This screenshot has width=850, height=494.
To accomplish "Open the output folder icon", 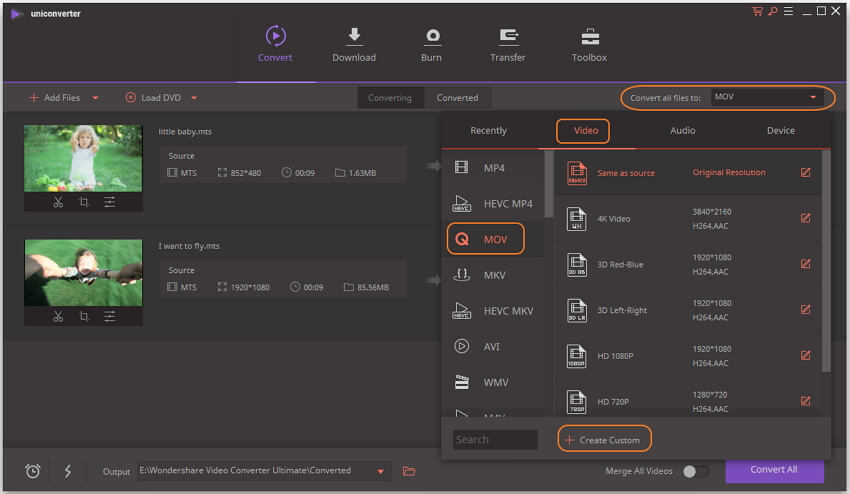I will click(x=409, y=471).
